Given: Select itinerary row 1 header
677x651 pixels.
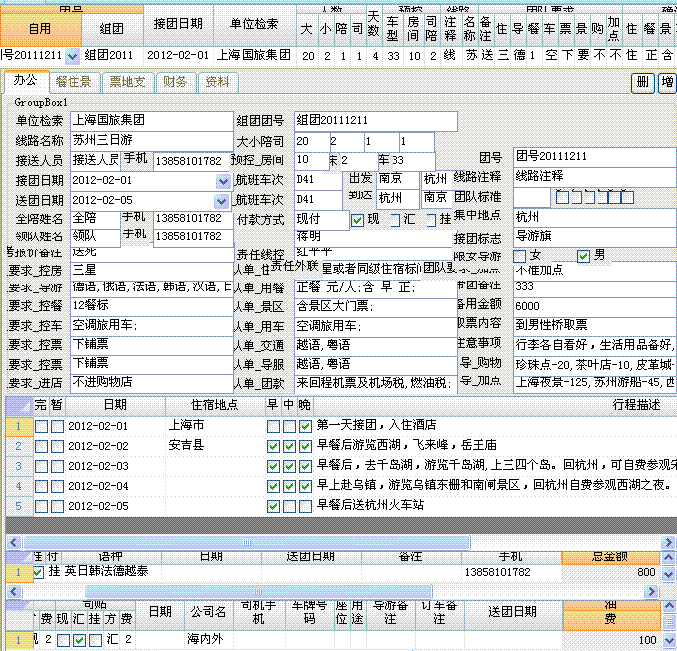Looking at the screenshot, I should 19,427.
